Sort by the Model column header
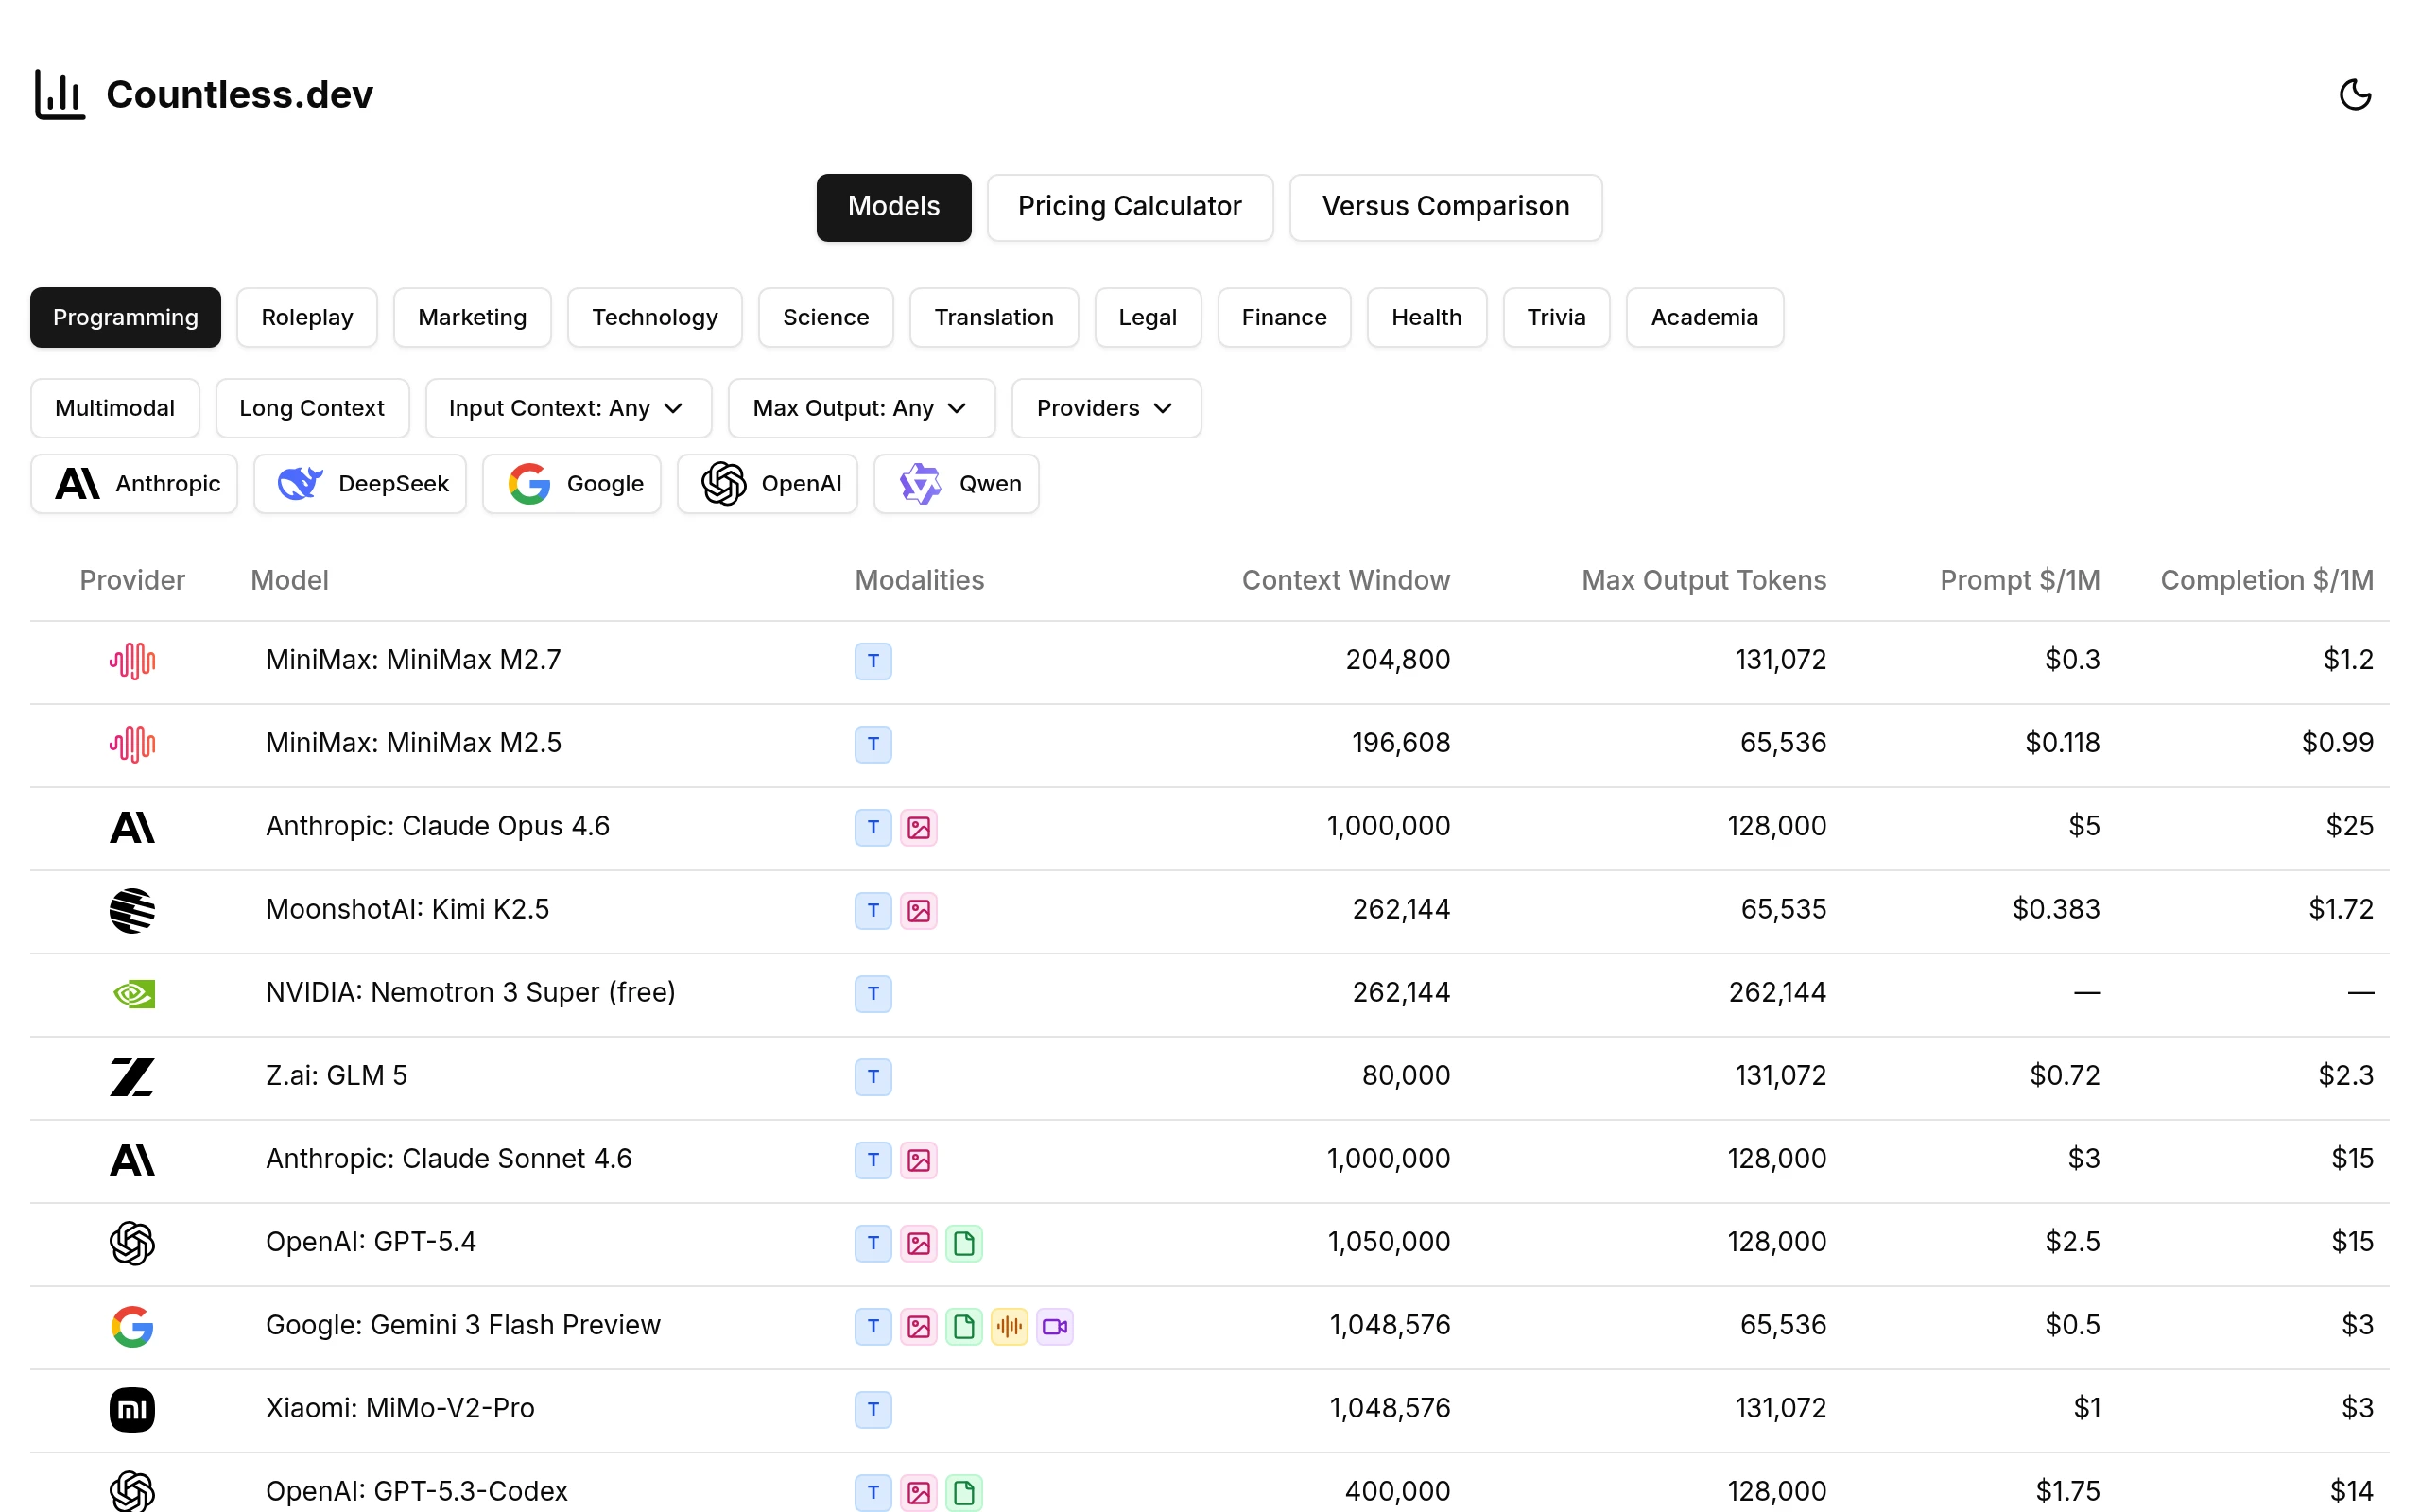This screenshot has height=1512, width=2420. tap(290, 580)
